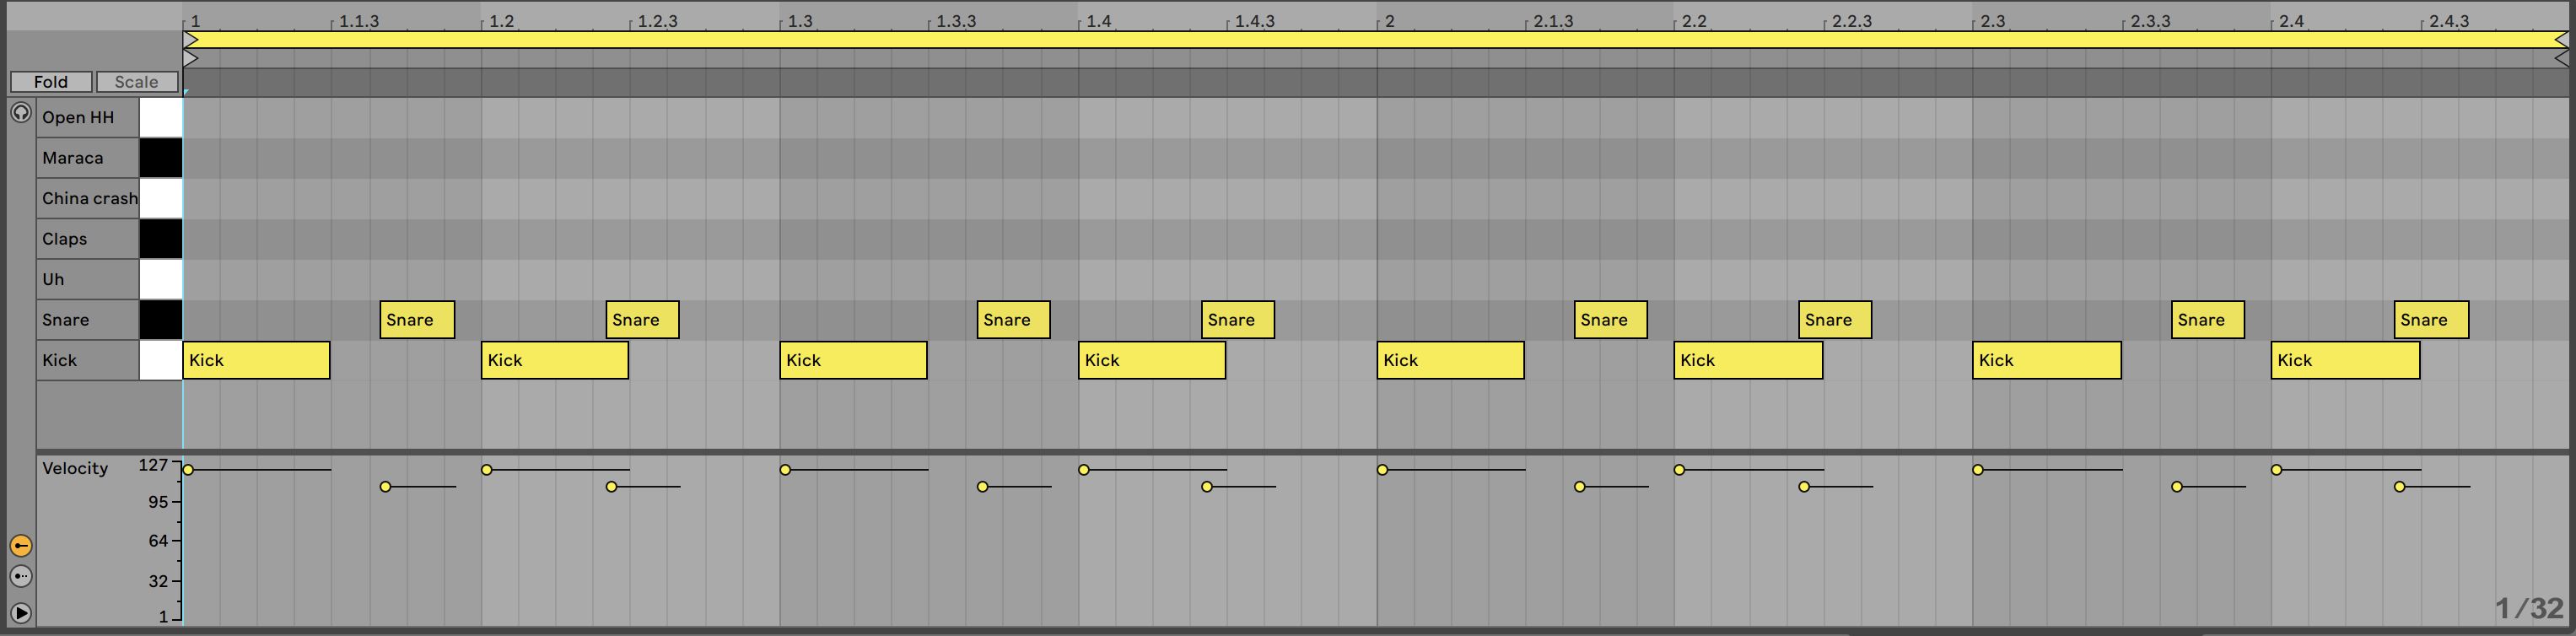Screen dimensions: 2576x636
Task: Select the gray clip end marker at right
Action: [x=2560, y=59]
